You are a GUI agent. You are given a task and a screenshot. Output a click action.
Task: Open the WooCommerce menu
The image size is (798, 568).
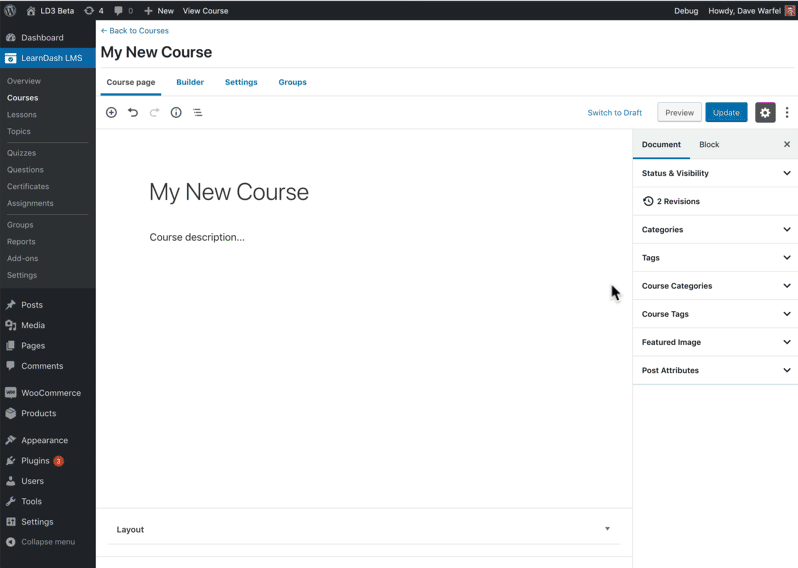(48, 393)
